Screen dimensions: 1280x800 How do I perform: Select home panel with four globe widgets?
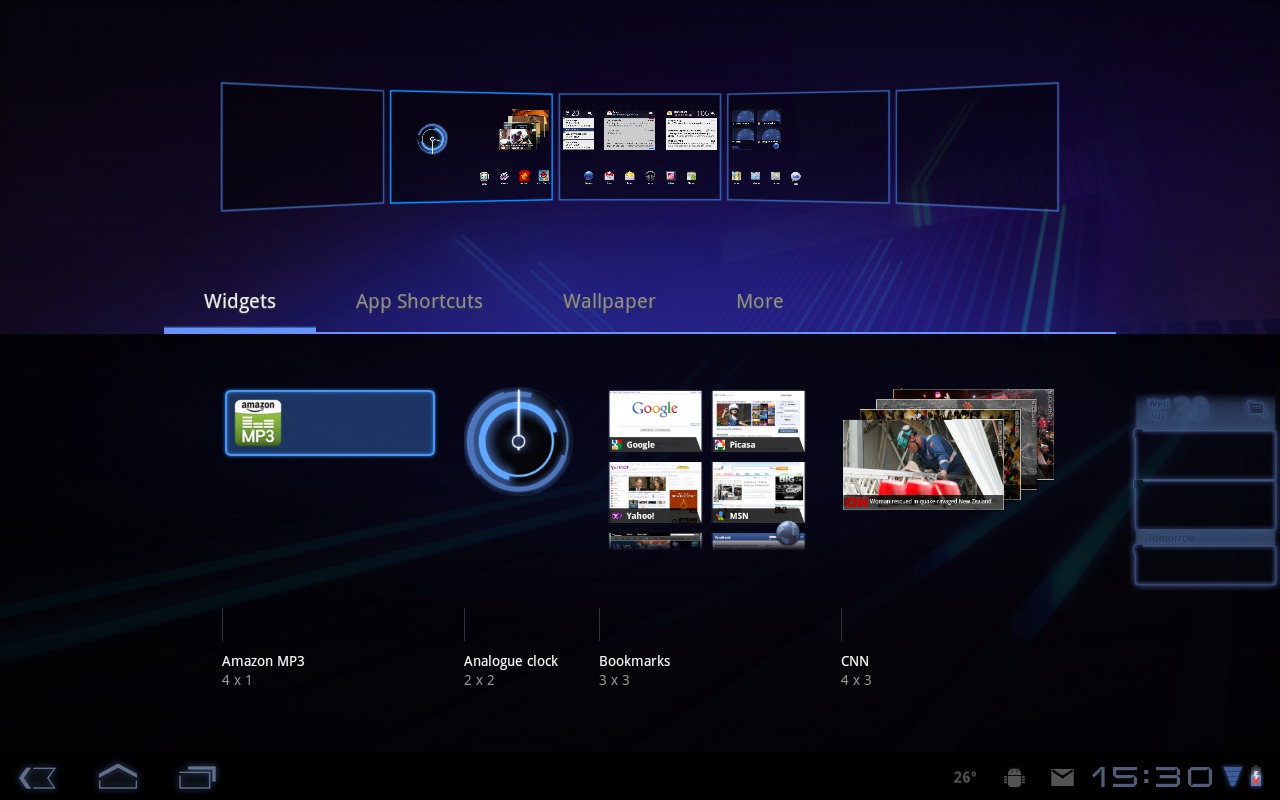[x=808, y=147]
